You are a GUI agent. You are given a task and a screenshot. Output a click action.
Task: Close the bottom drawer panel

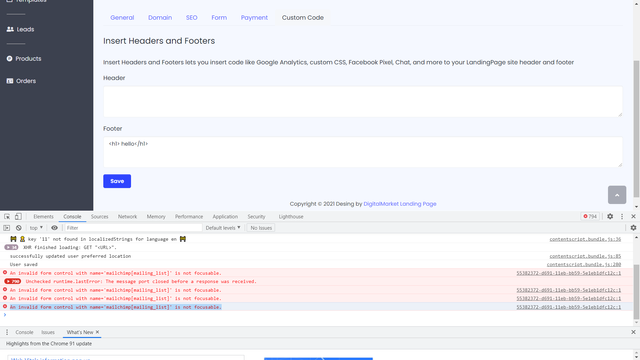(x=633, y=332)
